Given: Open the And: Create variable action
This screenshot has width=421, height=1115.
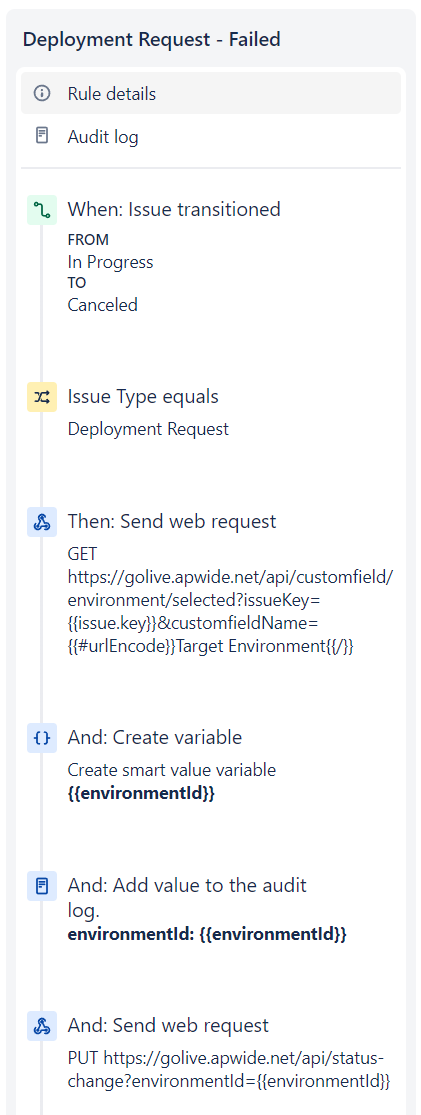Looking at the screenshot, I should 154,737.
